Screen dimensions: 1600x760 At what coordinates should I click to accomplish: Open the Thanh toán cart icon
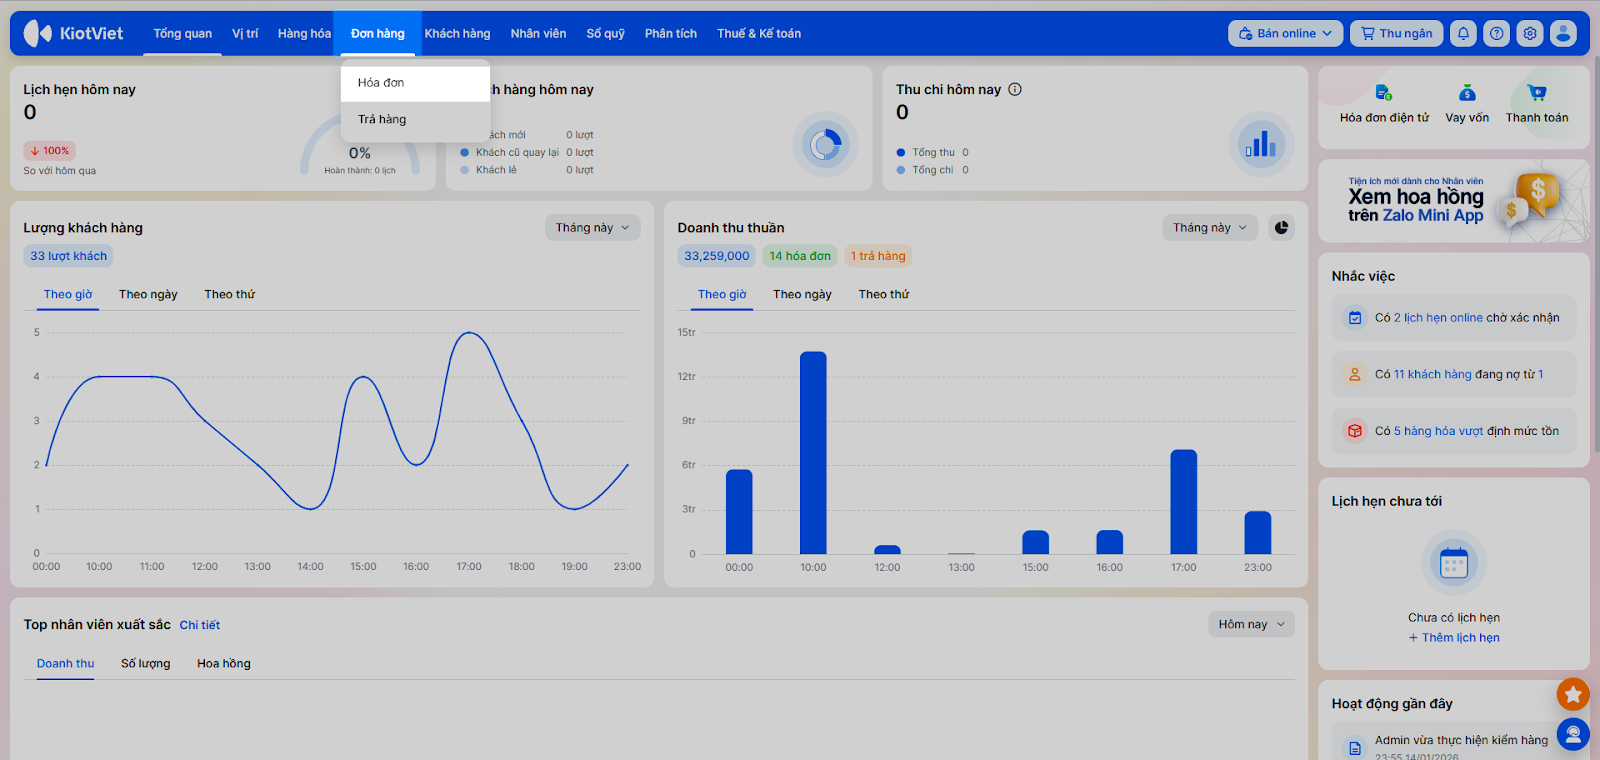pyautogui.click(x=1537, y=93)
